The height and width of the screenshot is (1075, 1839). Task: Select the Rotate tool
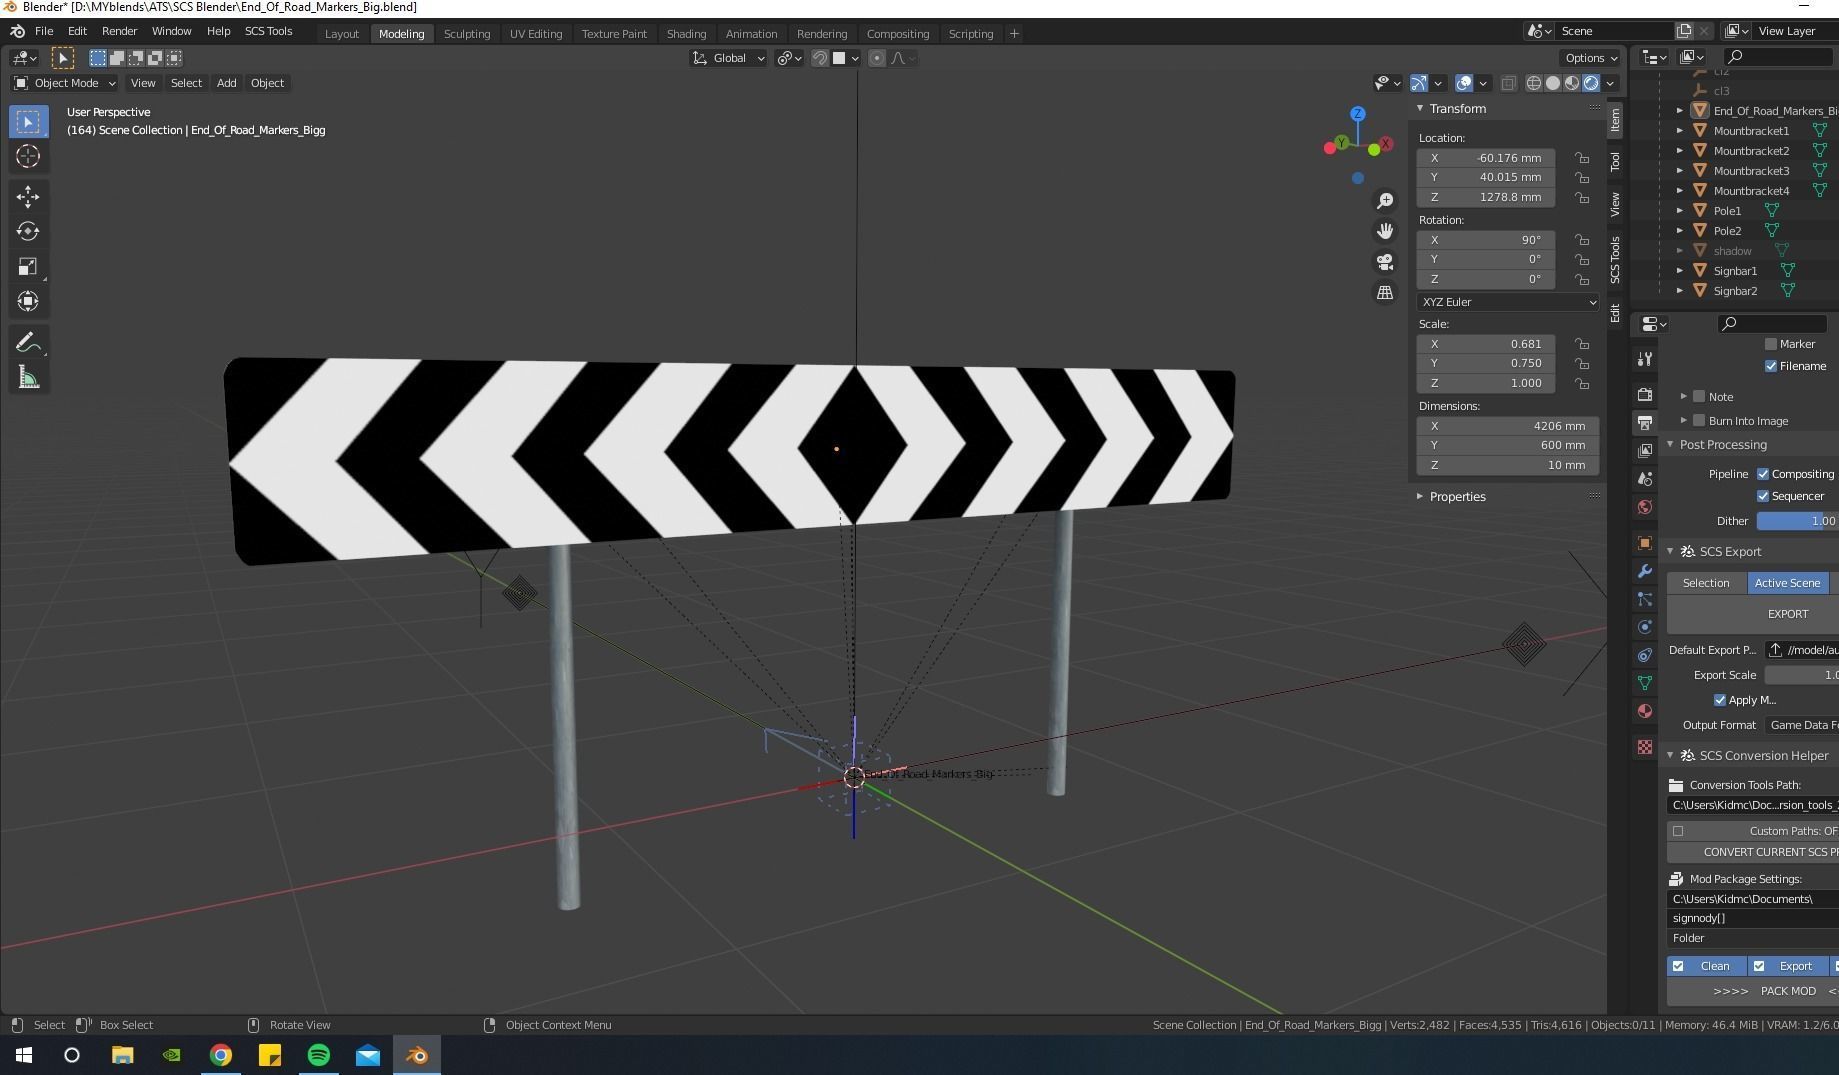coord(28,231)
